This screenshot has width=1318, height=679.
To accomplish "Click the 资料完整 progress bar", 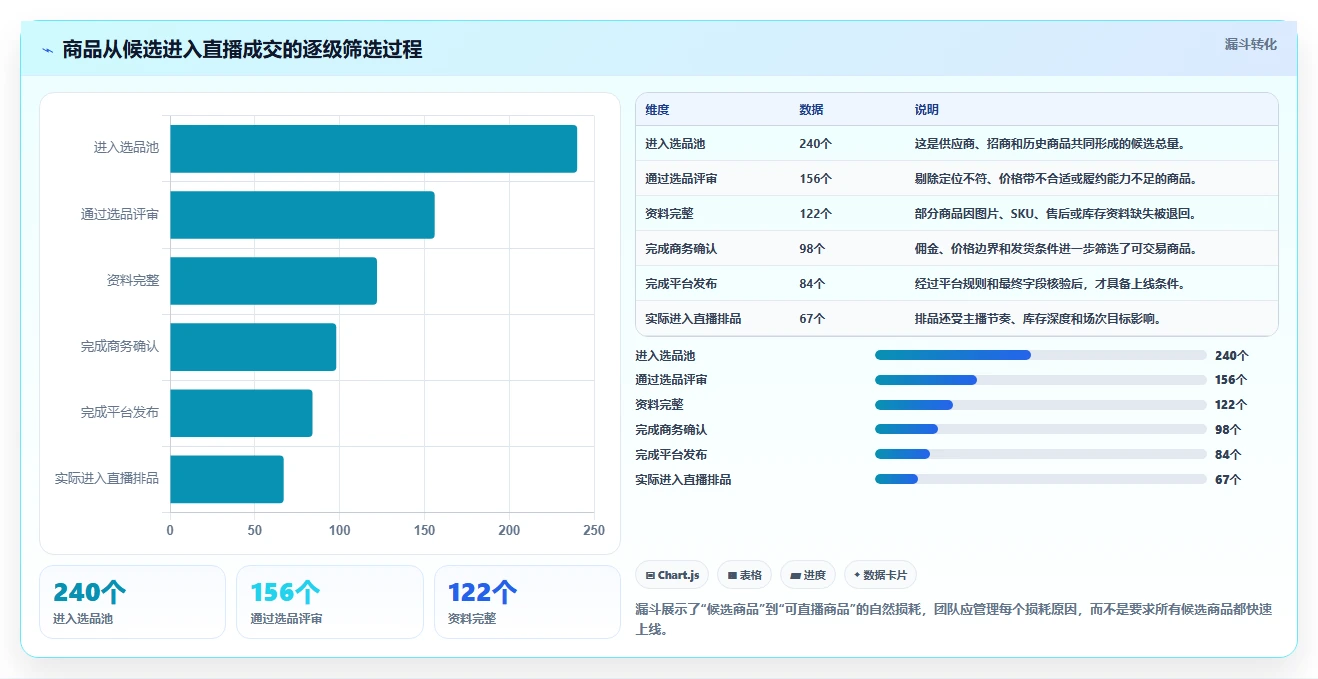I will [1041, 405].
